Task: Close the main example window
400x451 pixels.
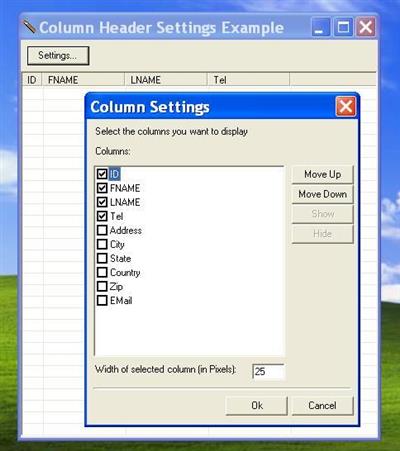Action: pyautogui.click(x=366, y=27)
